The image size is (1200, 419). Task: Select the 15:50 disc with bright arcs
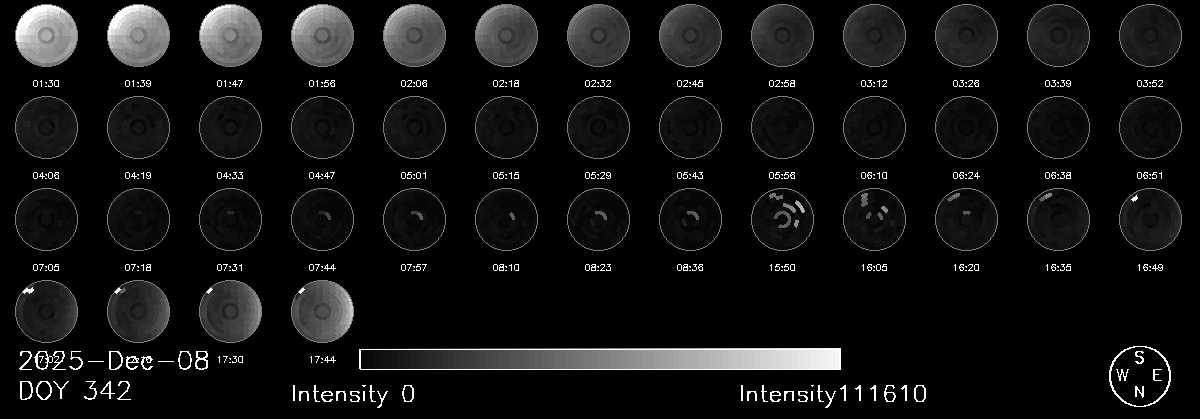pyautogui.click(x=781, y=217)
